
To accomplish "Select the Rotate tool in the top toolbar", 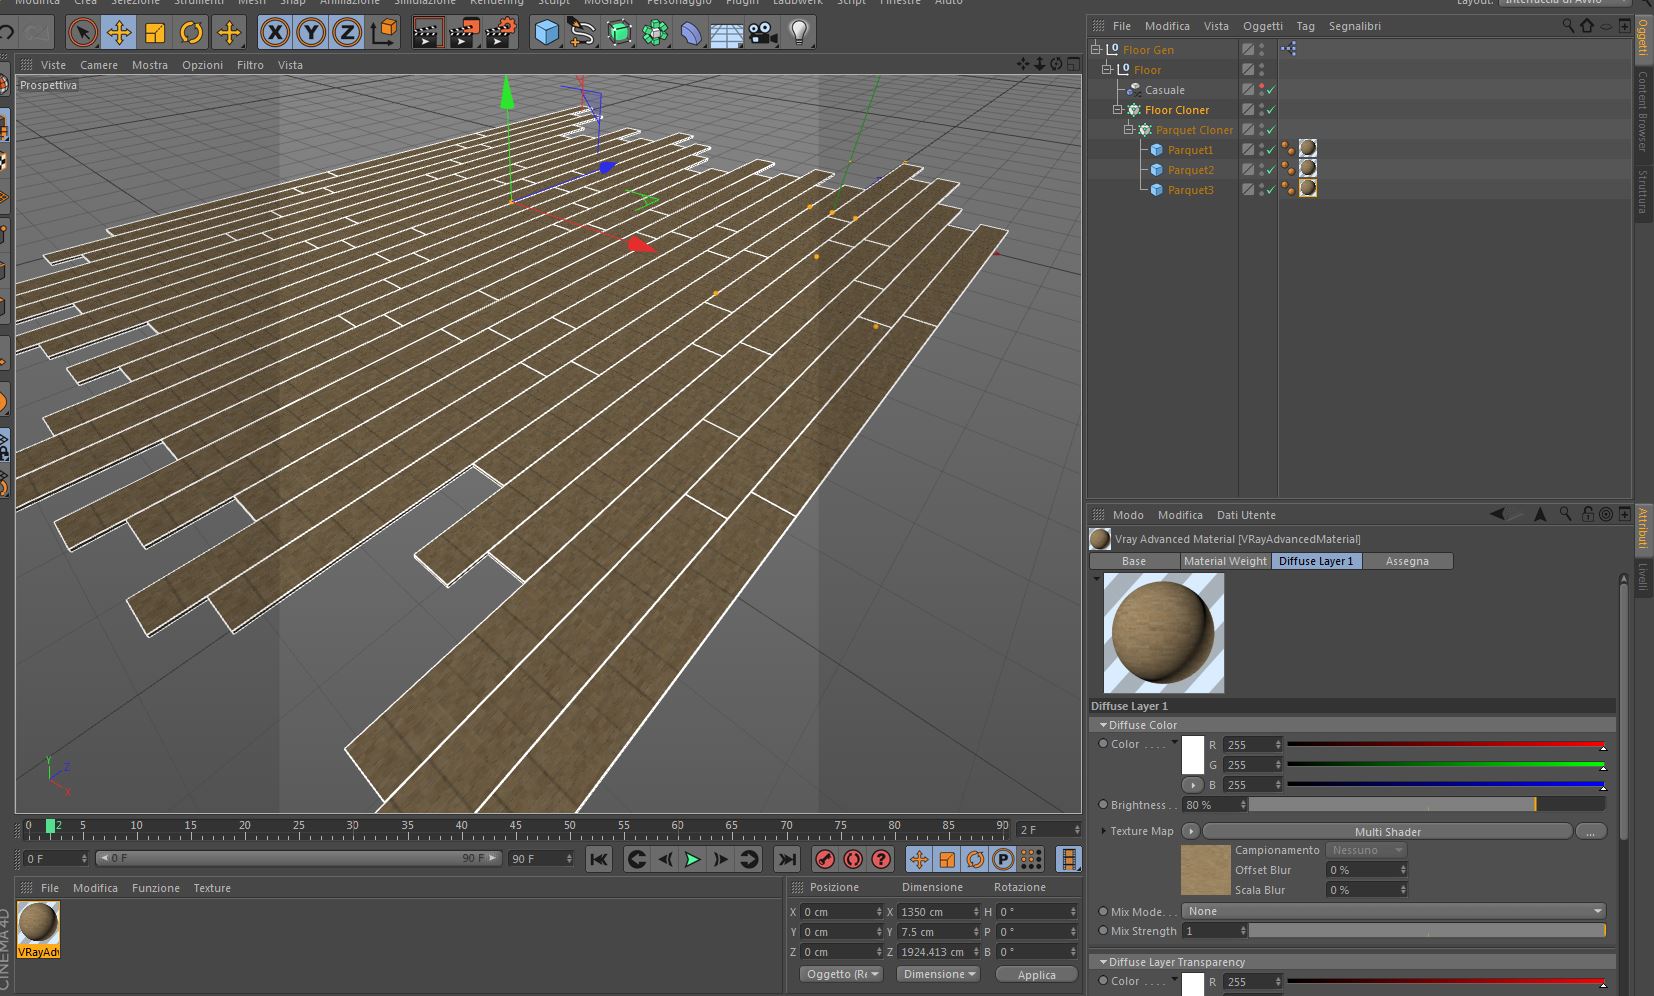I will (x=191, y=33).
